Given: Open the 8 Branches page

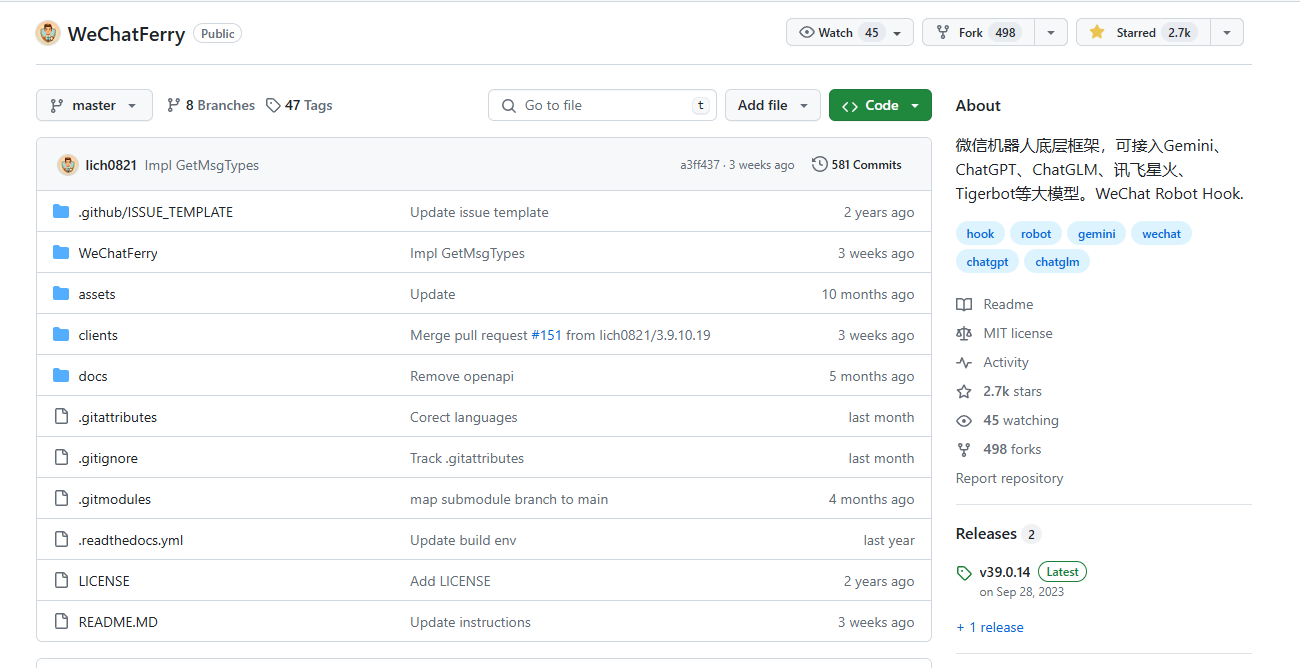Looking at the screenshot, I should coord(211,105).
